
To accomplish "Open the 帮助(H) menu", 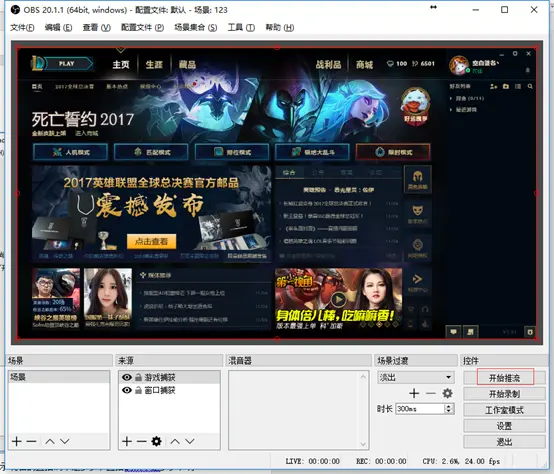I will click(279, 28).
